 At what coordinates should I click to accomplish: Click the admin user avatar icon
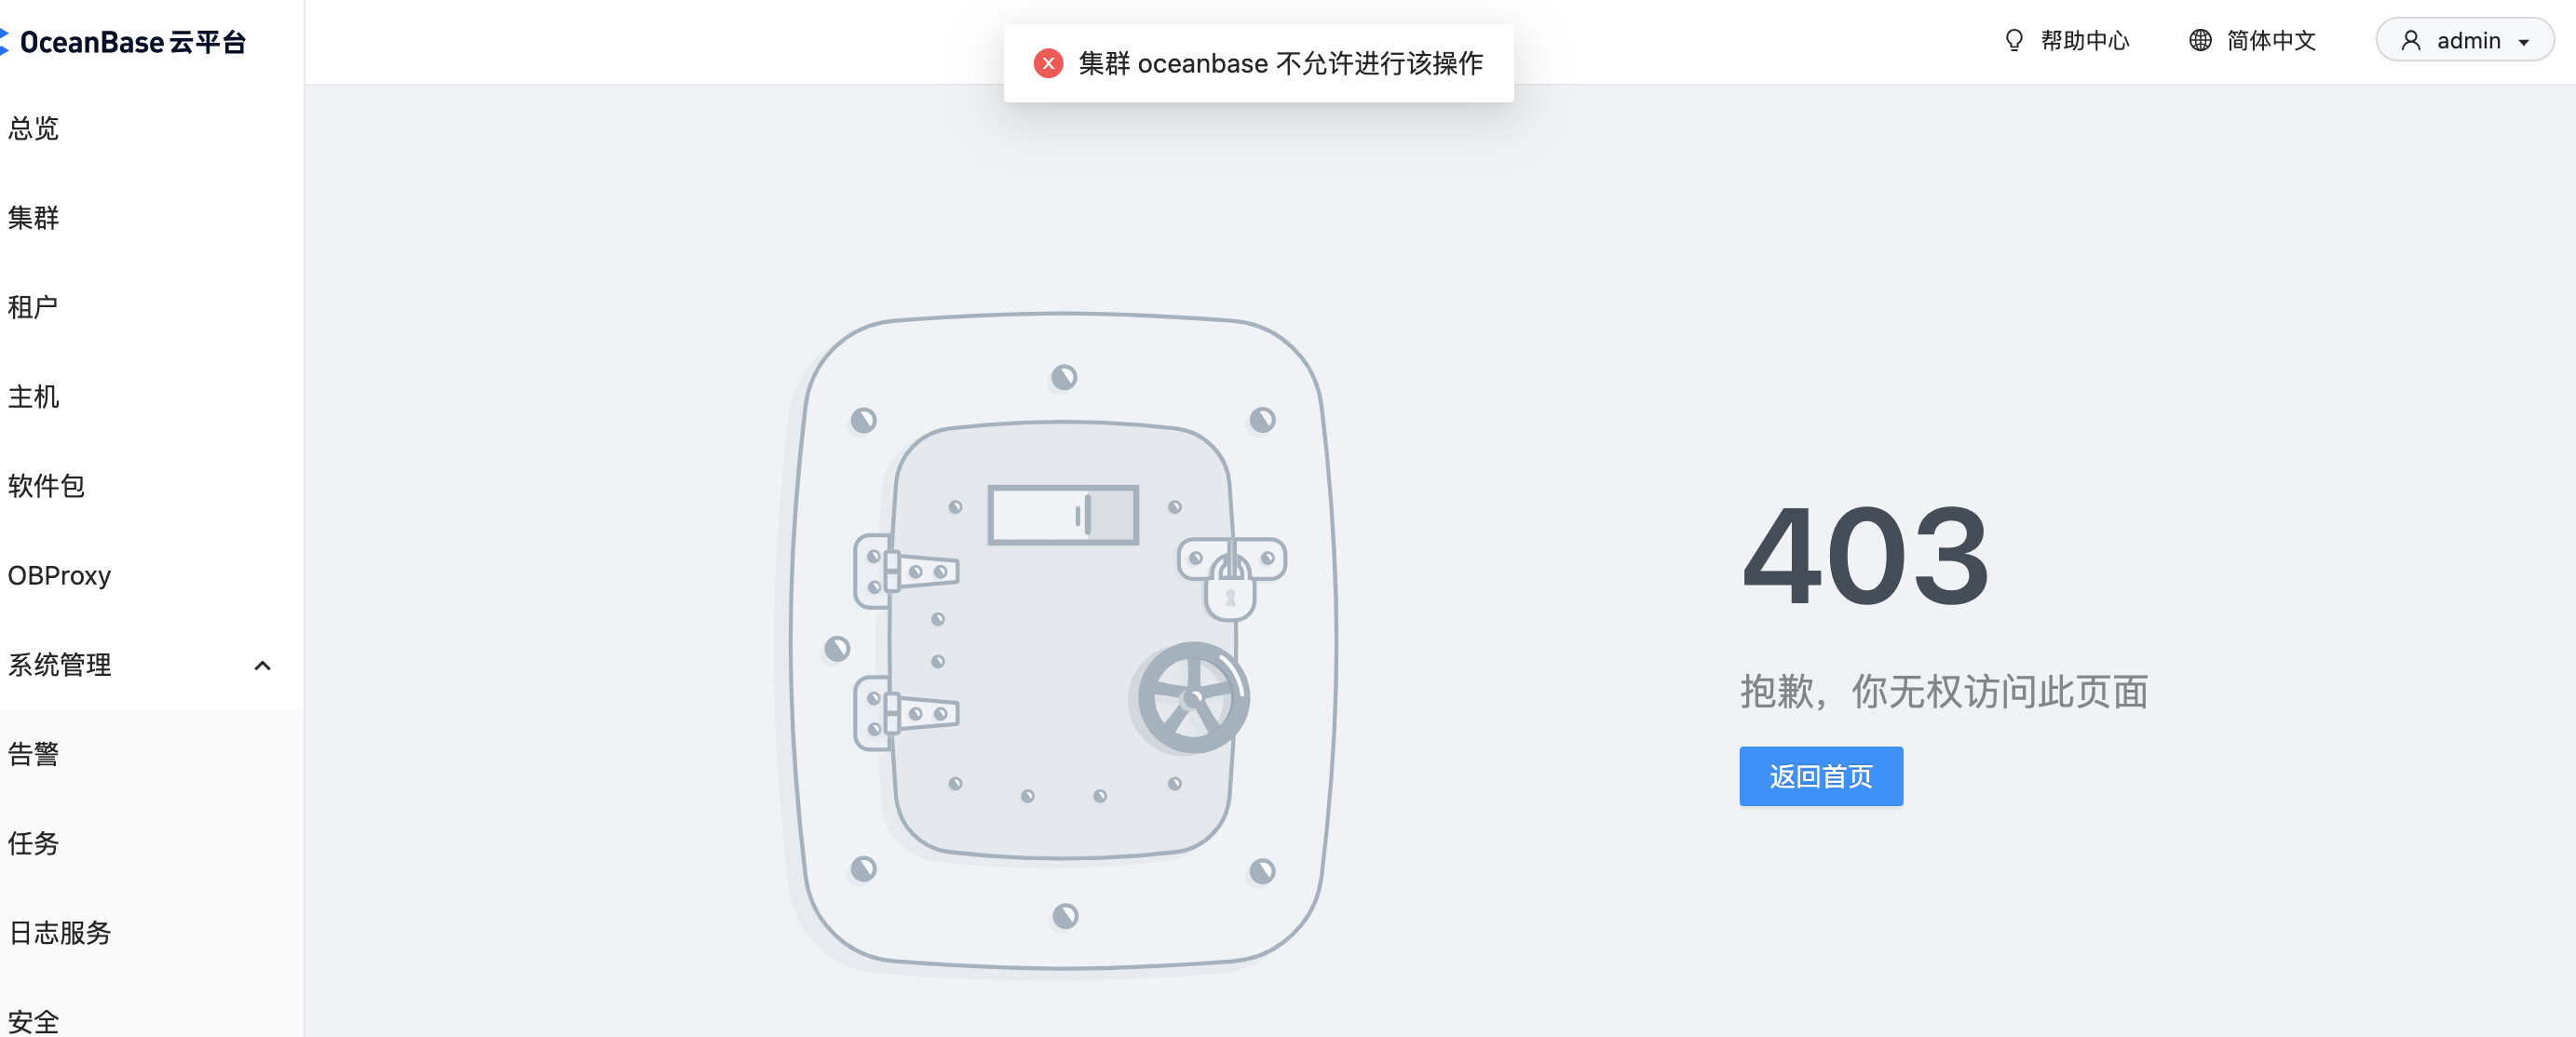[2411, 40]
